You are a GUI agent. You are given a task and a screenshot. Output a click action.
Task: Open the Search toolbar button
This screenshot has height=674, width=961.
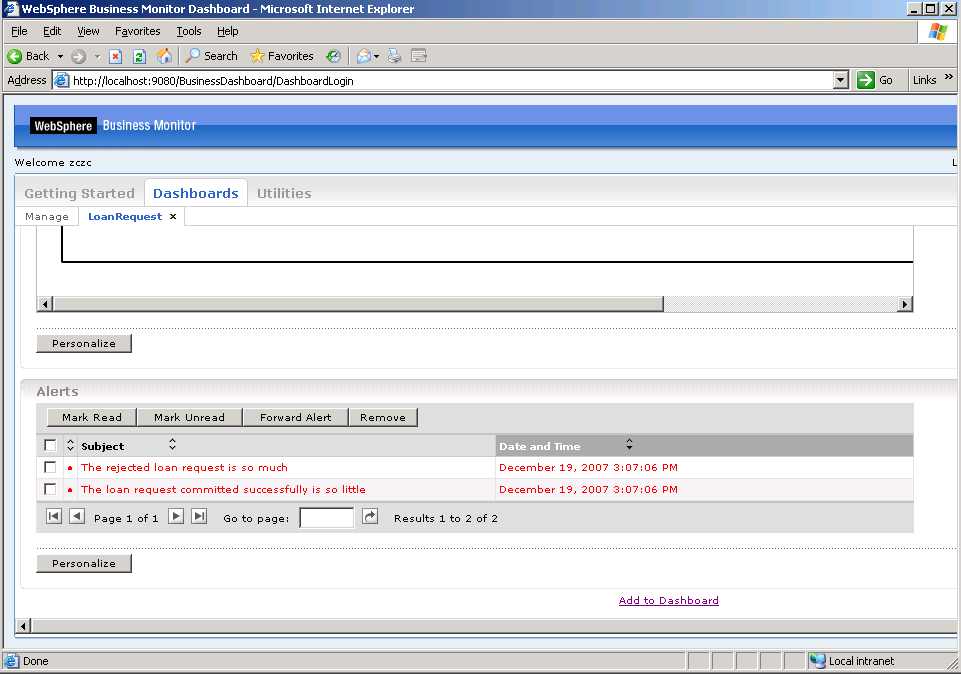coord(211,56)
